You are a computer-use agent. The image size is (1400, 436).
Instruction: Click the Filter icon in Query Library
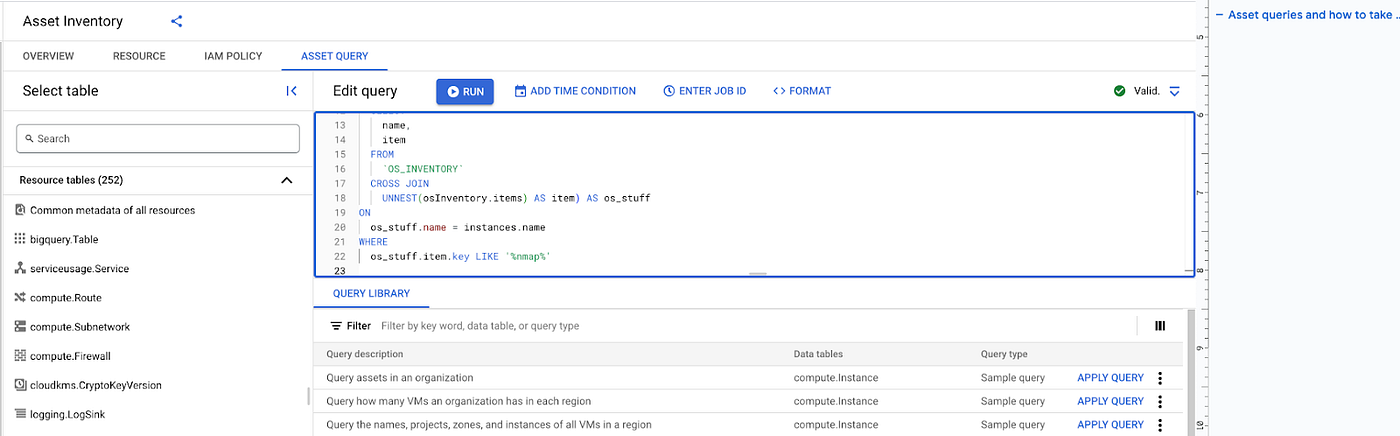pos(336,326)
